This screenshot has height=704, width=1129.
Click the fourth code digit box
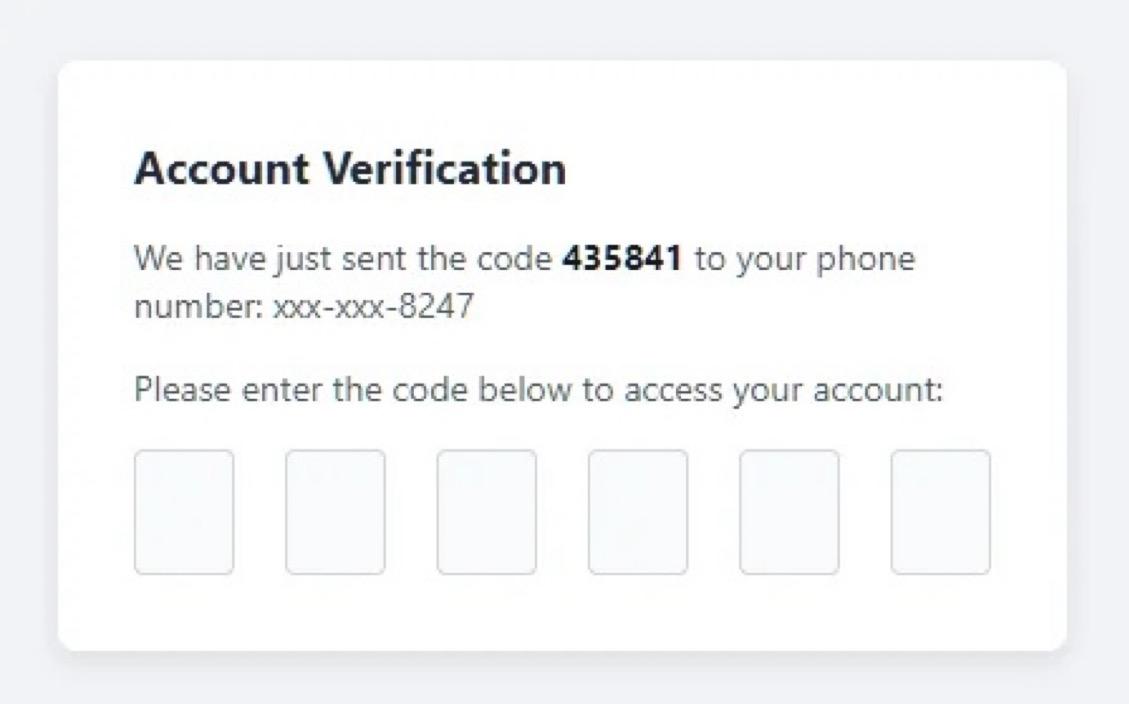(x=638, y=512)
